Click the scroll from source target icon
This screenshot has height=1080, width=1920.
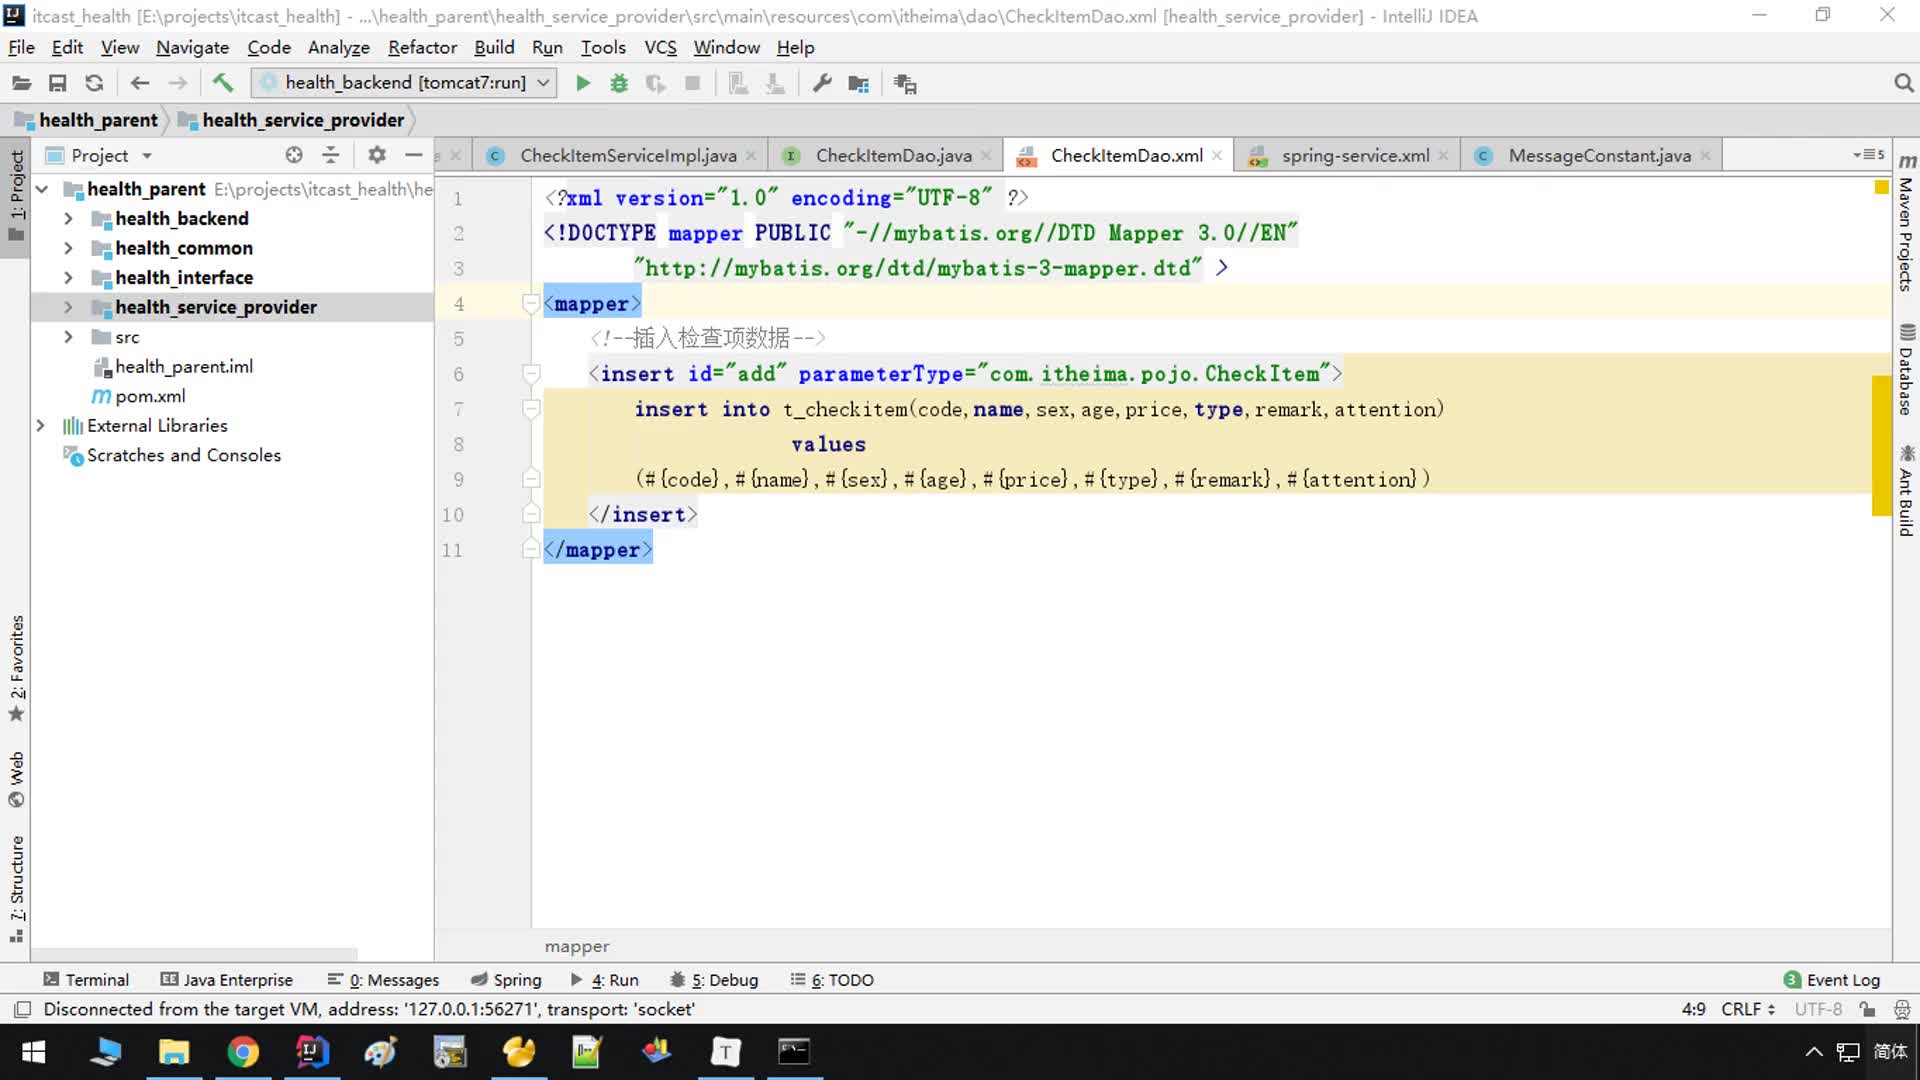coord(294,155)
